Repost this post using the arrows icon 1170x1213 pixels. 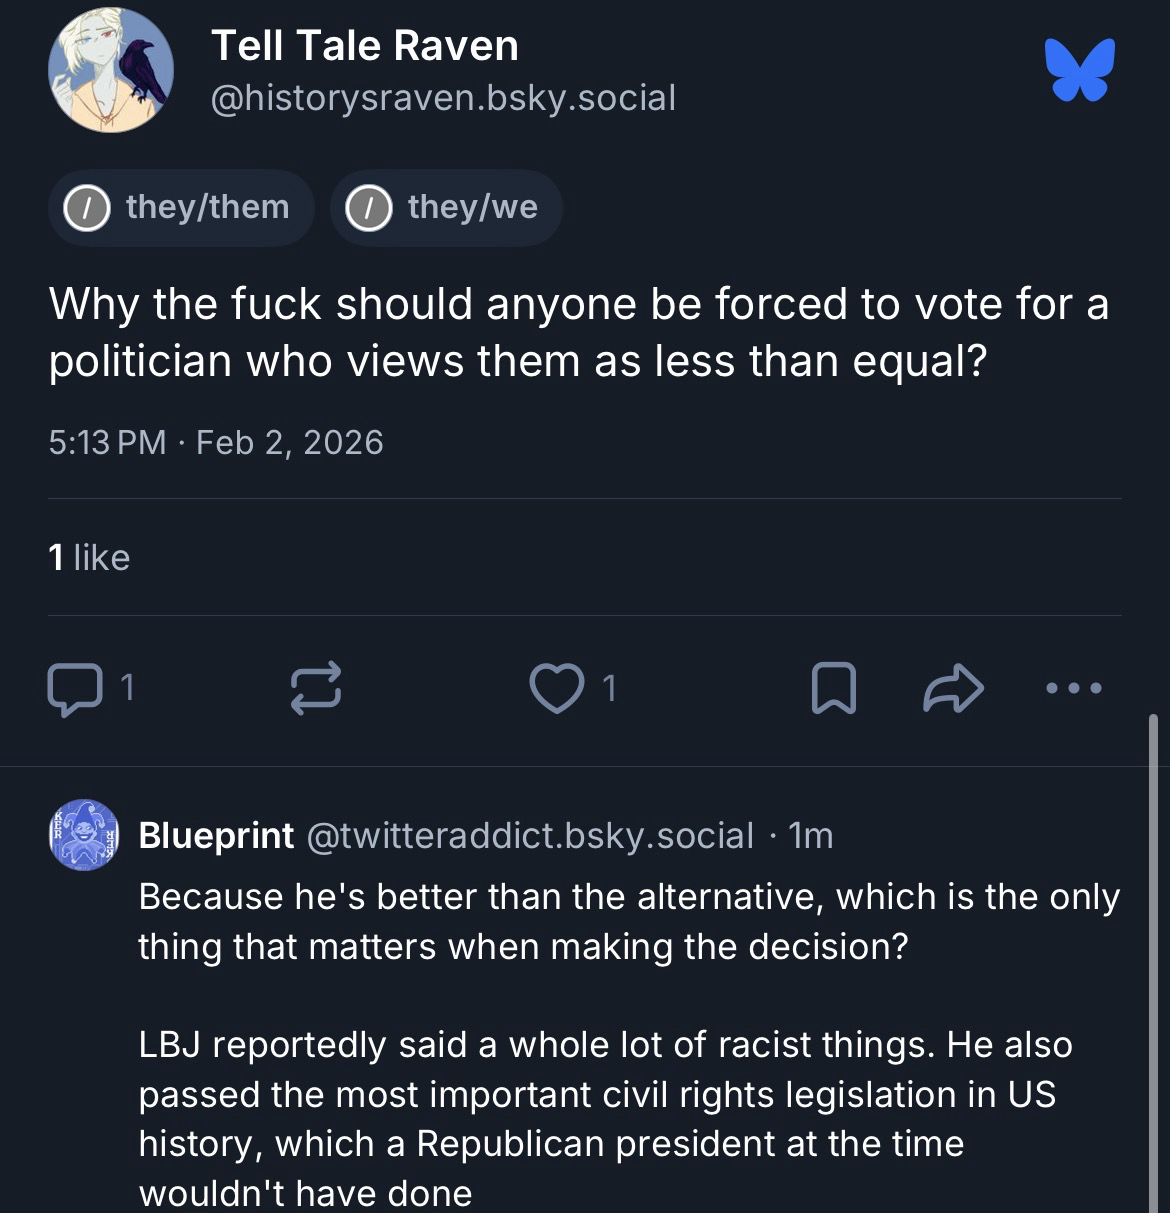click(x=316, y=689)
